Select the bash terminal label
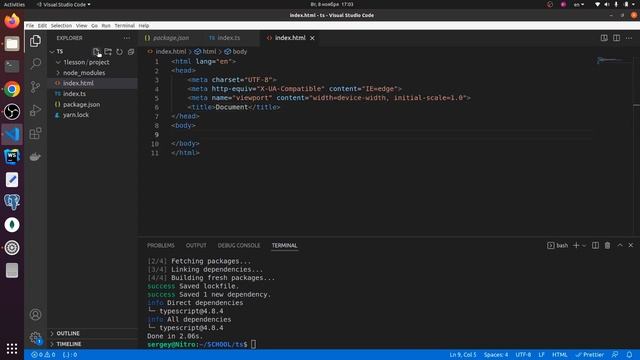The height and width of the screenshot is (360, 640). [558, 245]
